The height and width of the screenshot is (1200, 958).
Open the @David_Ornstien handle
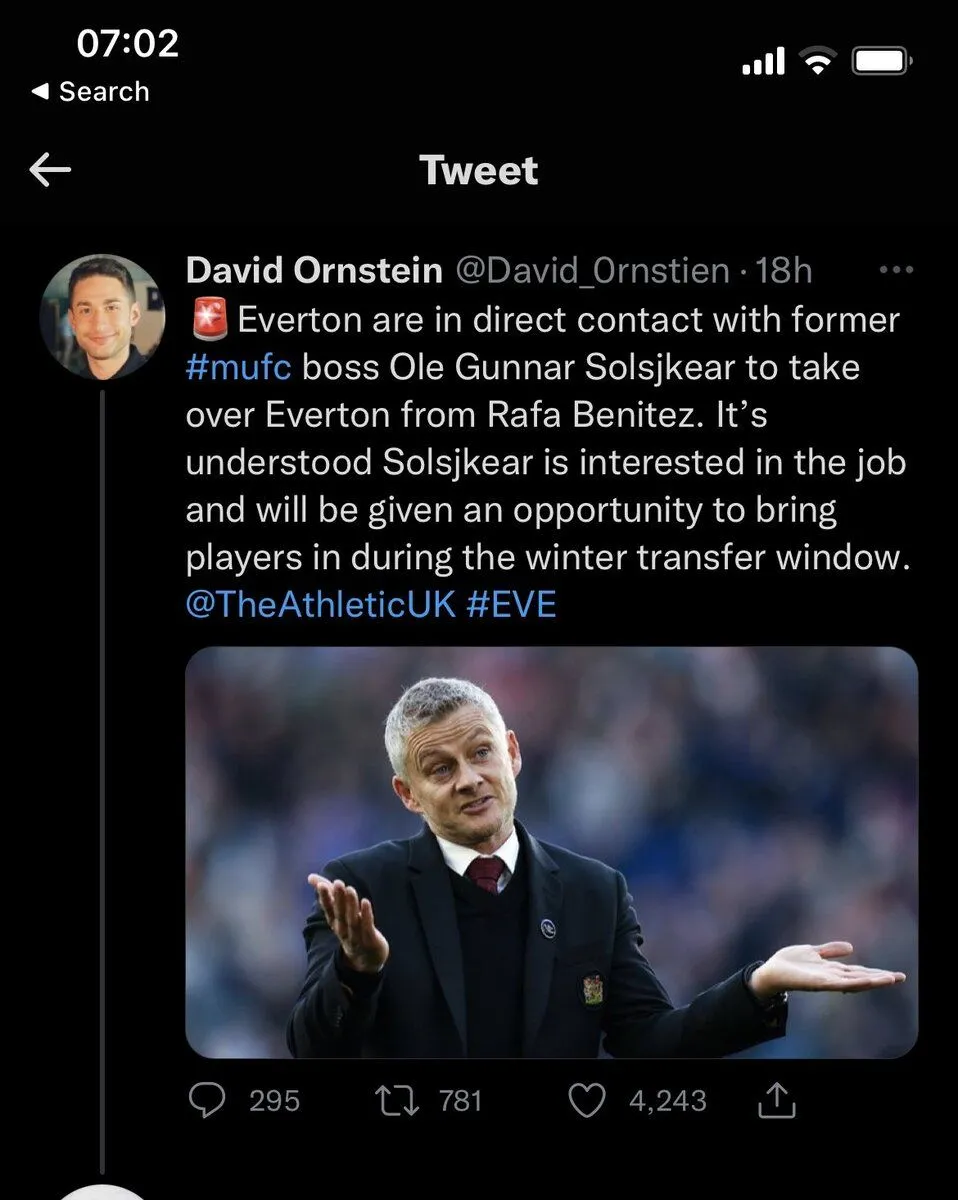[593, 270]
